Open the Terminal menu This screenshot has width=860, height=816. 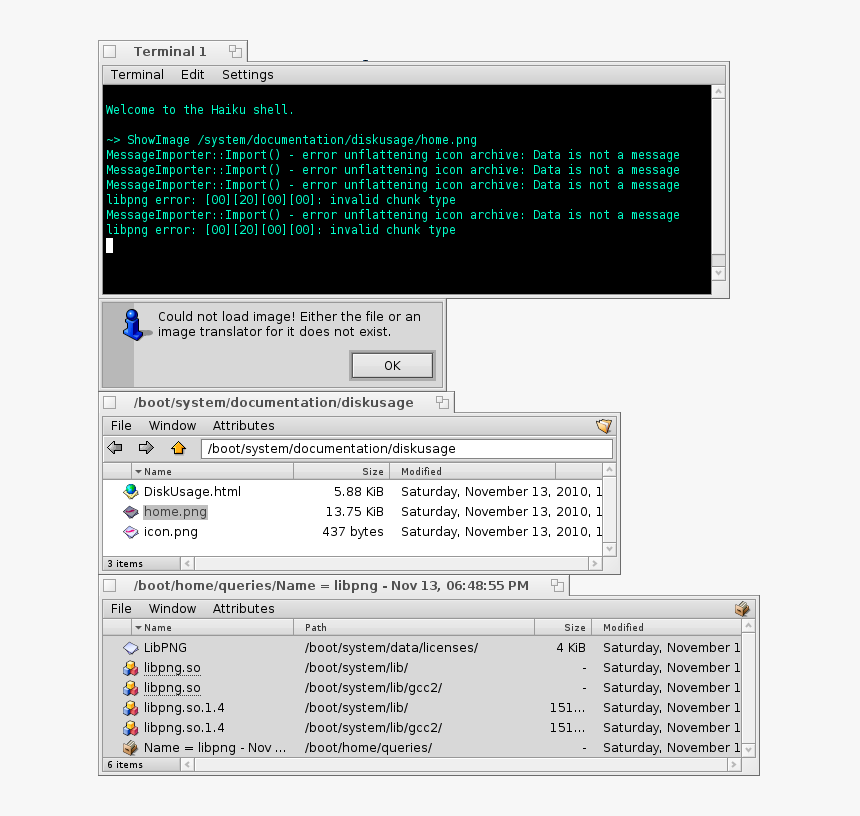click(x=137, y=74)
